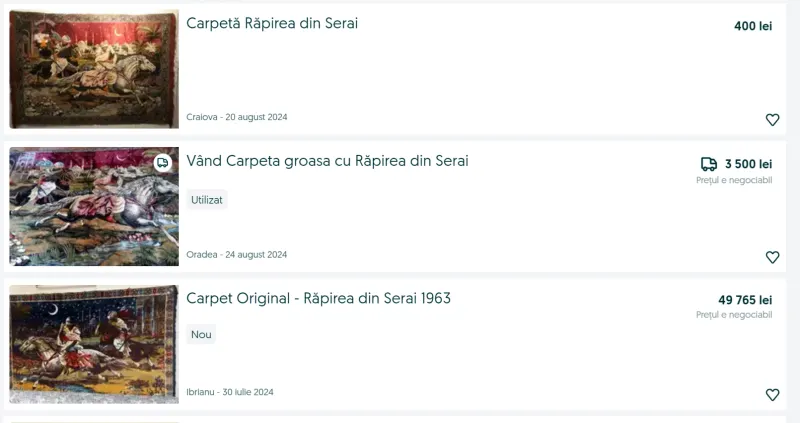Image resolution: width=800 pixels, height=423 pixels.
Task: View the red carpet thumbnail from Craiova
Action: pyautogui.click(x=94, y=69)
